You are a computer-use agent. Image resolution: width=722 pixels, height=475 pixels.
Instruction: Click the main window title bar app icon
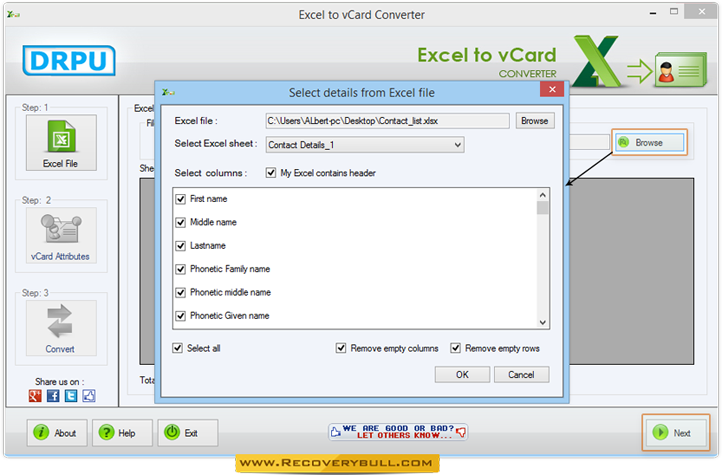(x=13, y=14)
